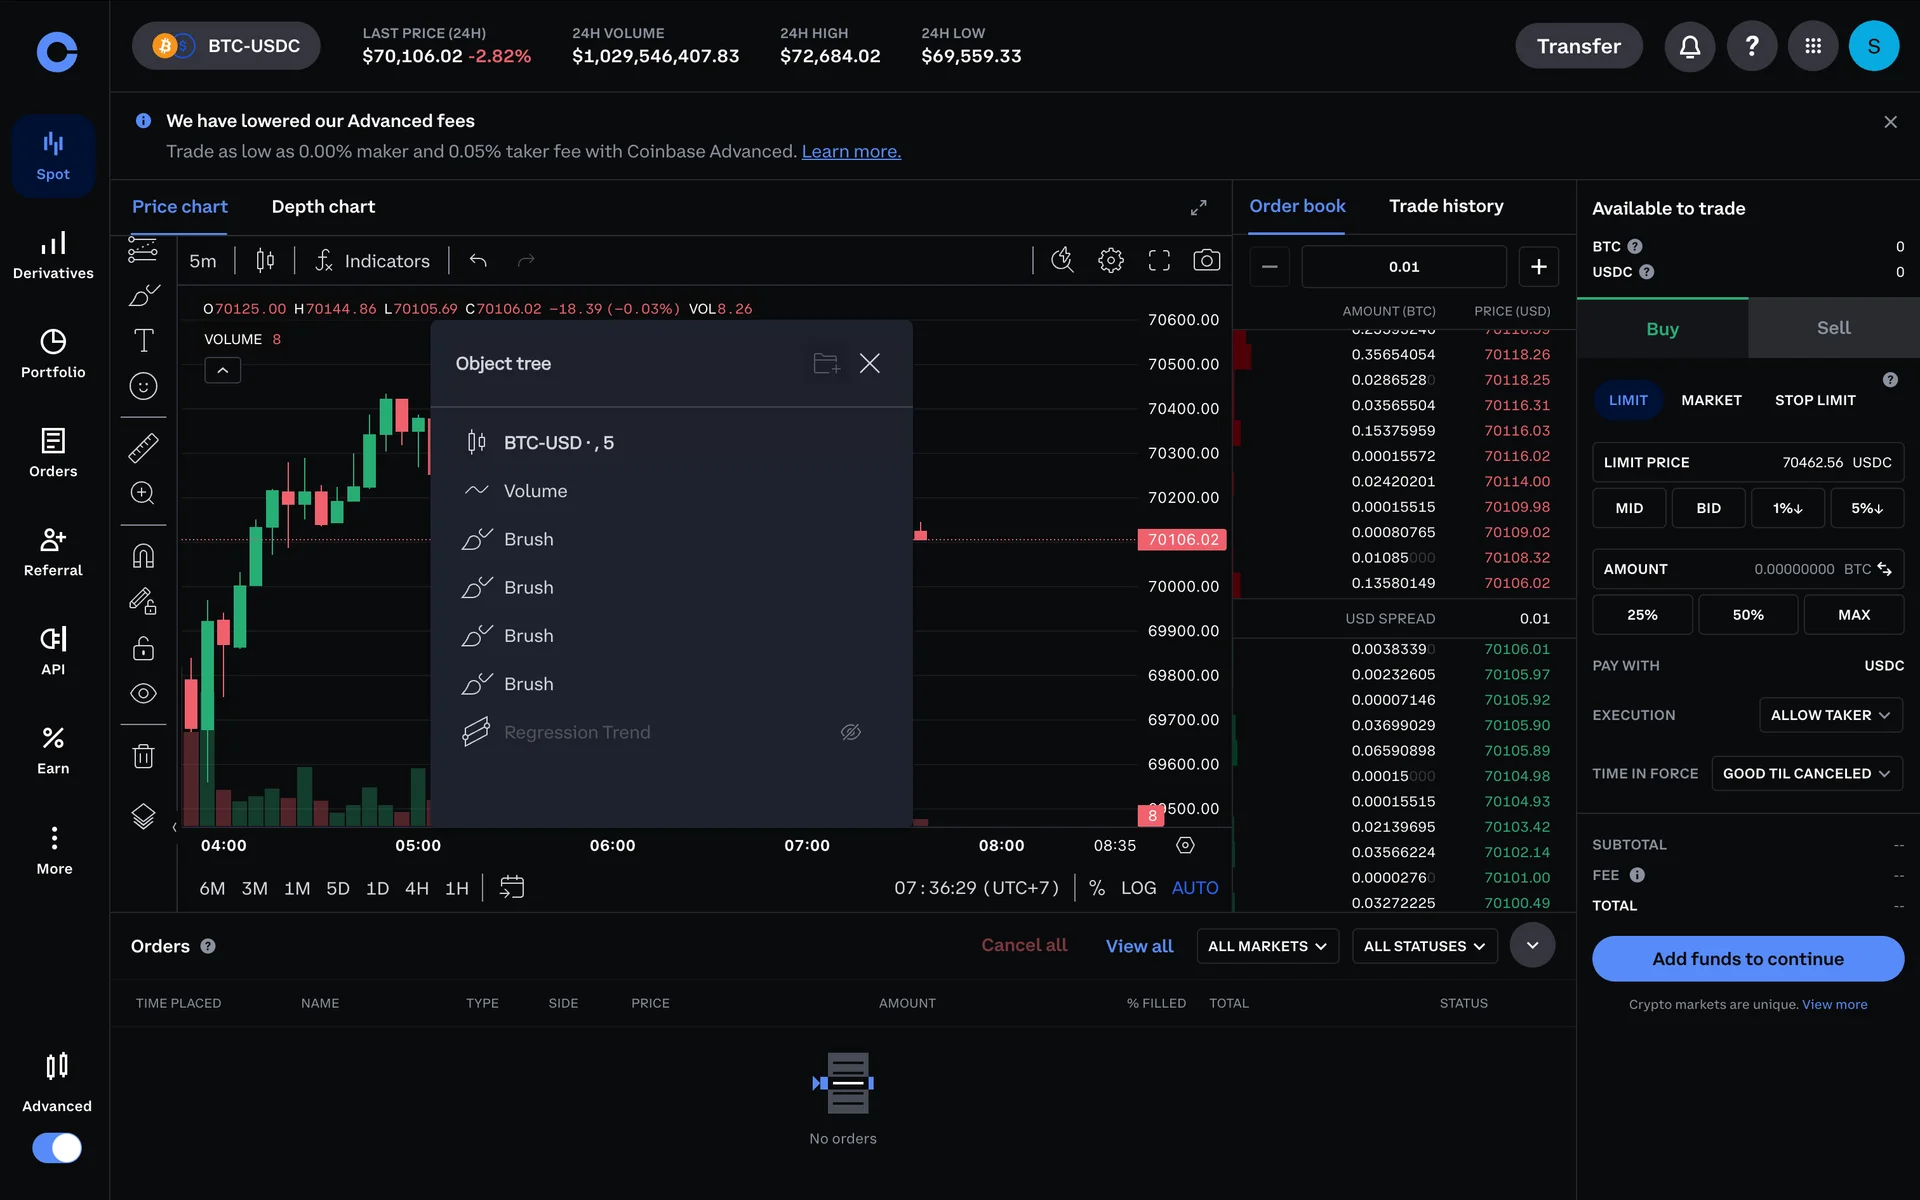Open the Allow Taker execution dropdown

[x=1829, y=715]
